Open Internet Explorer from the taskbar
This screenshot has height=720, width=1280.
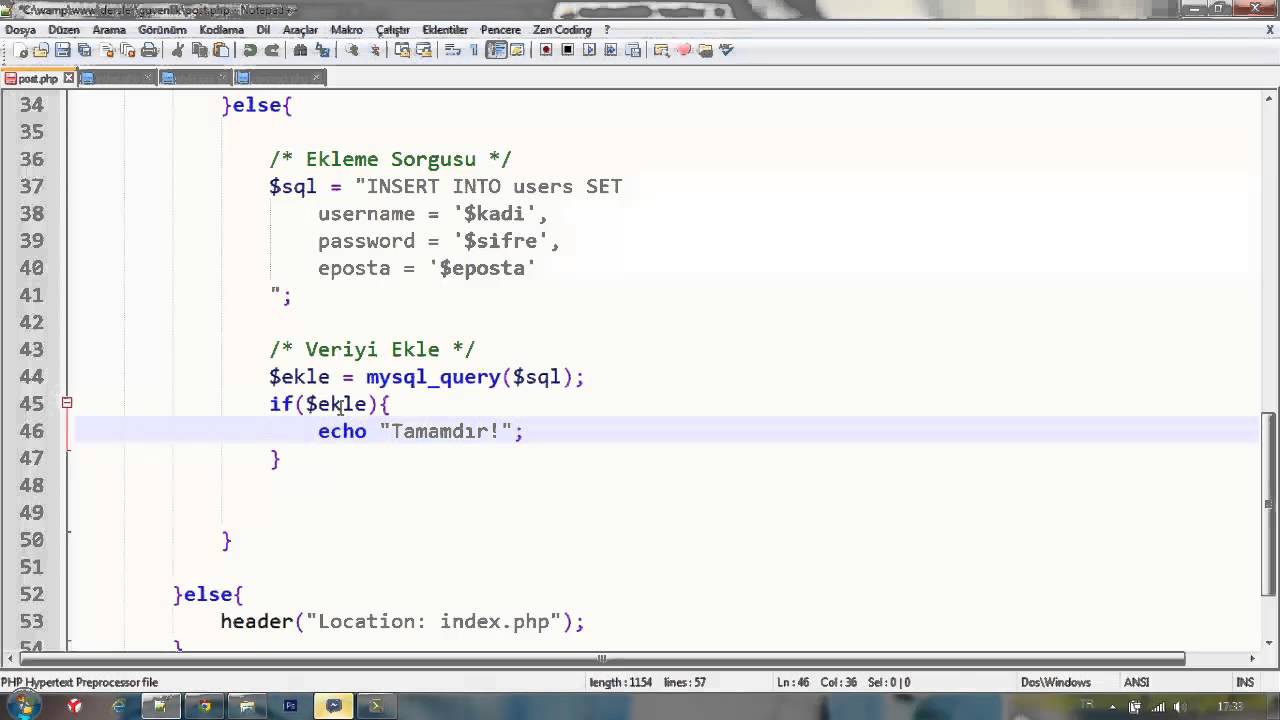(119, 706)
